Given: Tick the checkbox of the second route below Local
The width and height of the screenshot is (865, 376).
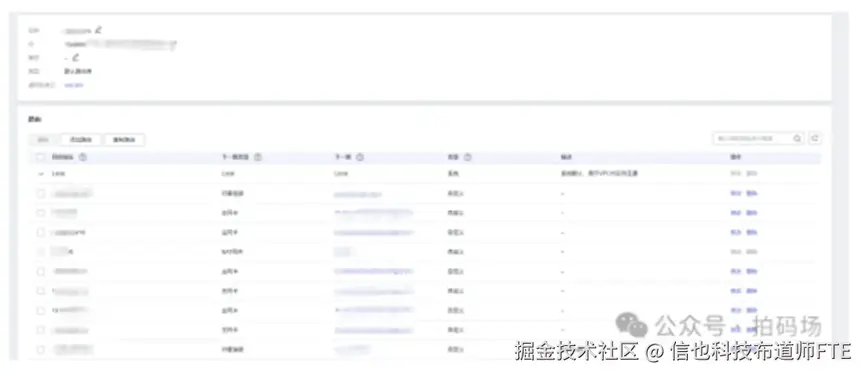Looking at the screenshot, I should [40, 213].
